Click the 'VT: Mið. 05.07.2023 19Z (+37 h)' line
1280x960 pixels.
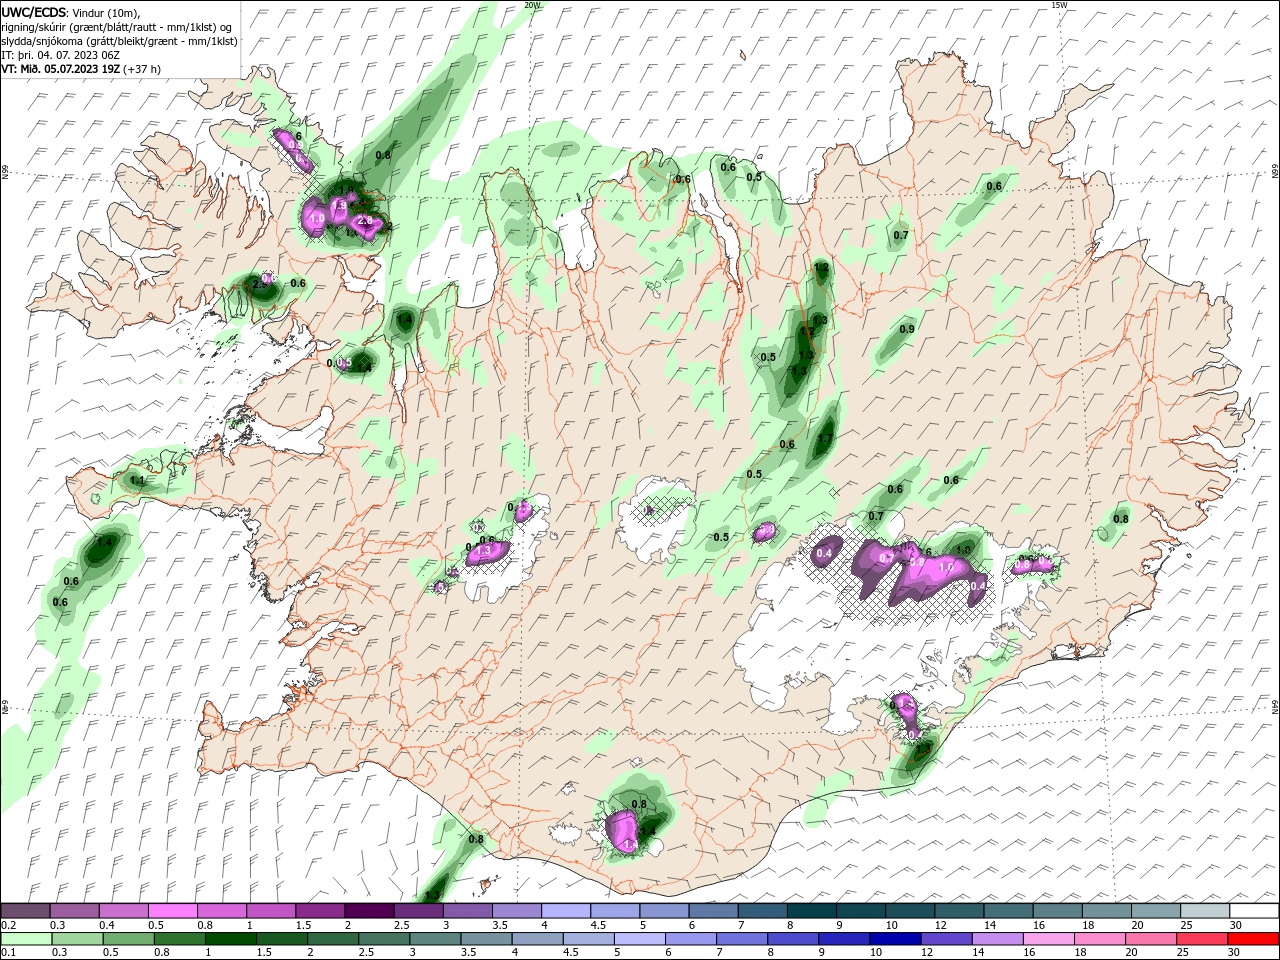81,69
